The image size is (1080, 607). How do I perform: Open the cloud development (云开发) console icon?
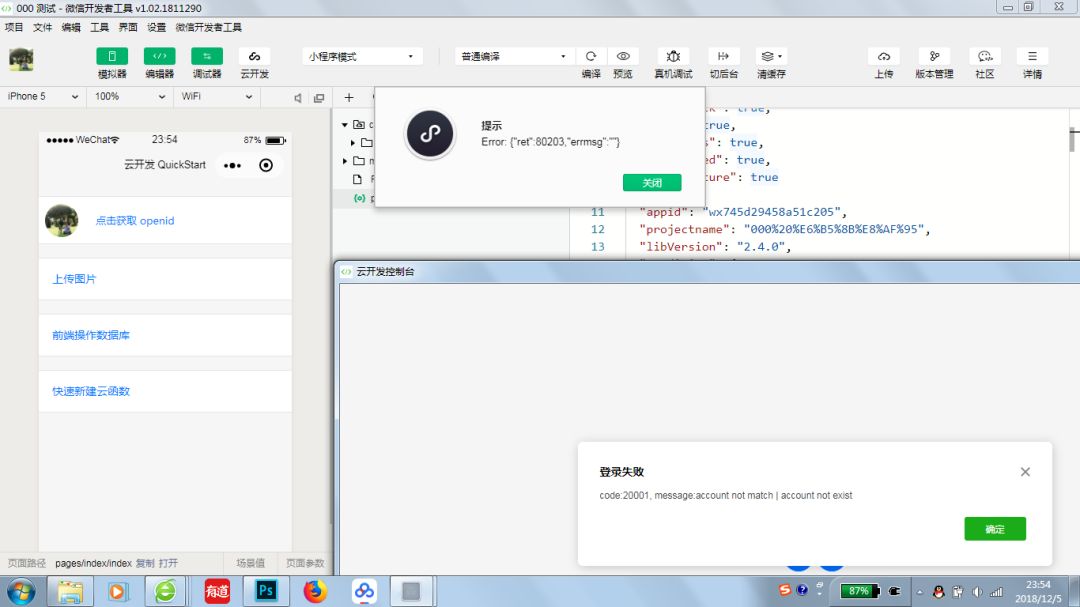254,56
